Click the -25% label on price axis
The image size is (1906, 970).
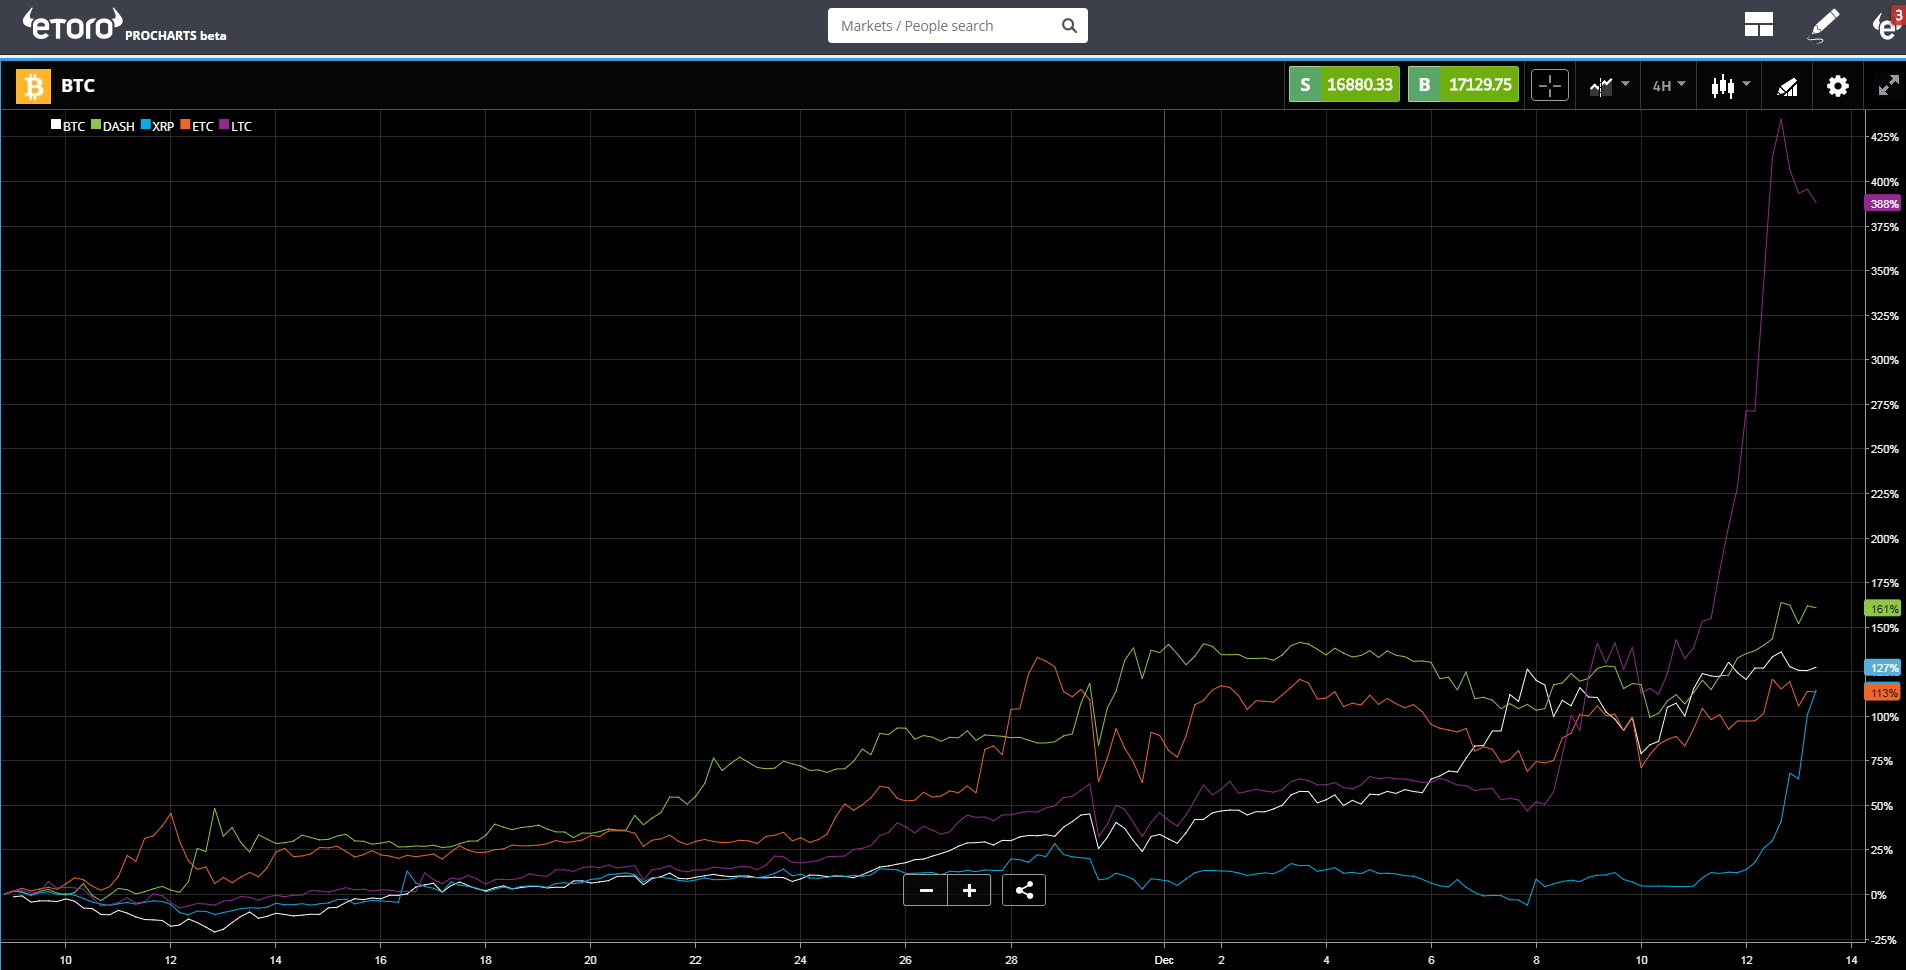coord(1884,940)
